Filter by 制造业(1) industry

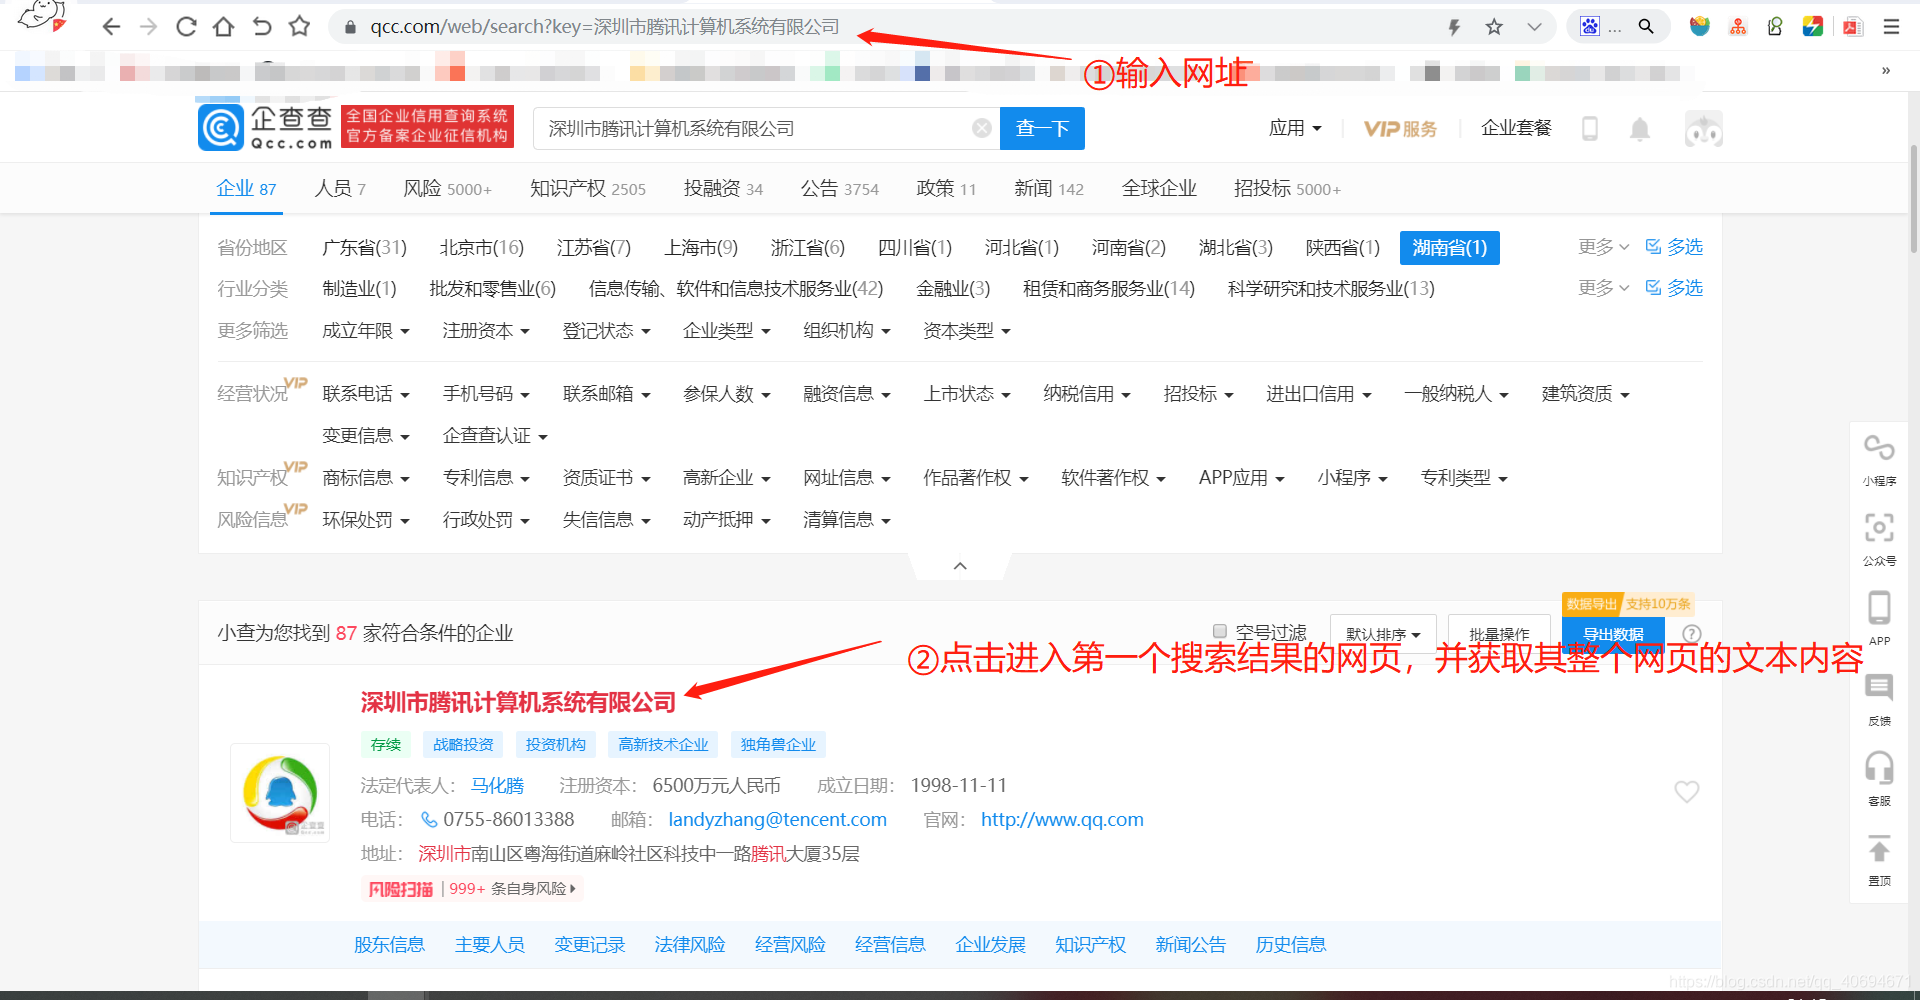(x=359, y=288)
